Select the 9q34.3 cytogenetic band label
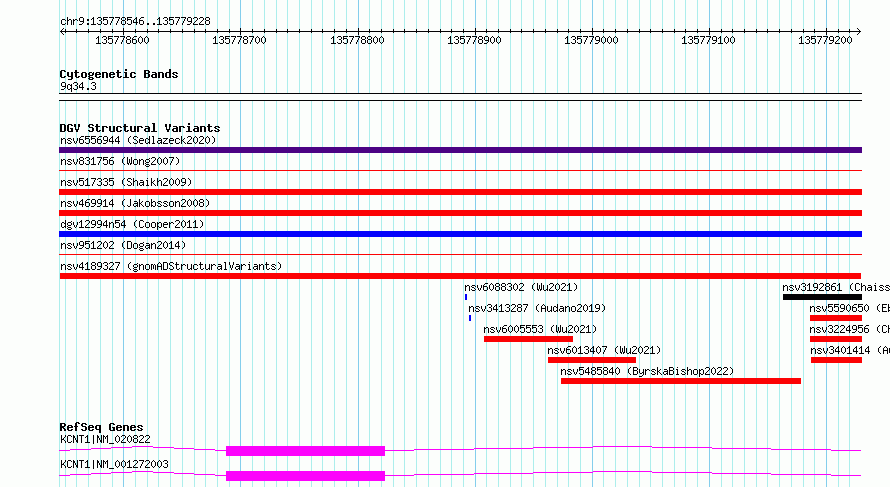The image size is (890, 487). 78,86
